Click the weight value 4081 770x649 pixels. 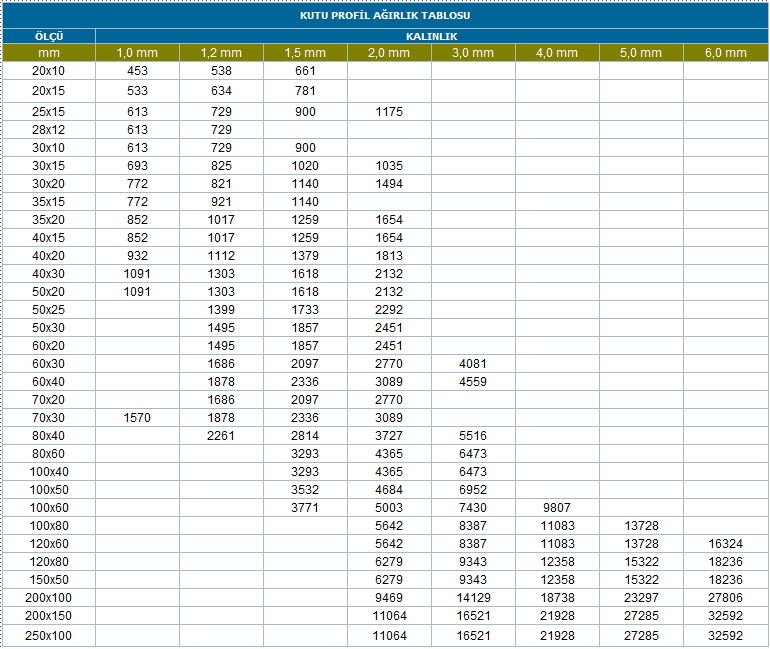pyautogui.click(x=473, y=364)
